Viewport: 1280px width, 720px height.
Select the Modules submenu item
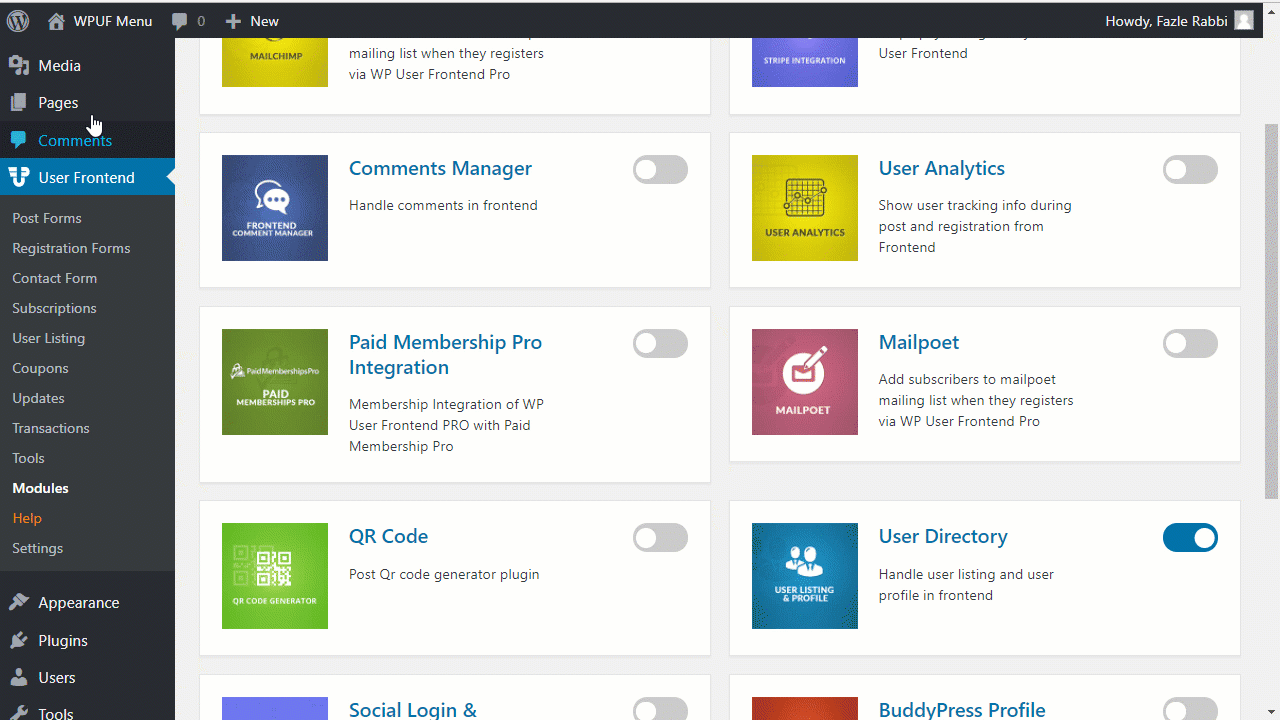pyautogui.click(x=40, y=488)
